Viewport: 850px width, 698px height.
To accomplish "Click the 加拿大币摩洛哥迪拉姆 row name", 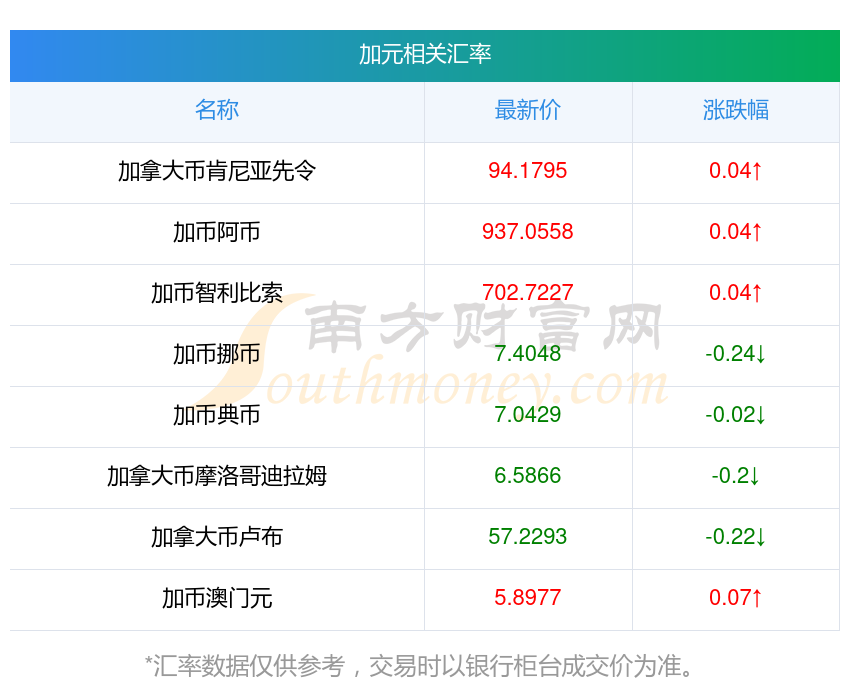I will pos(217,476).
